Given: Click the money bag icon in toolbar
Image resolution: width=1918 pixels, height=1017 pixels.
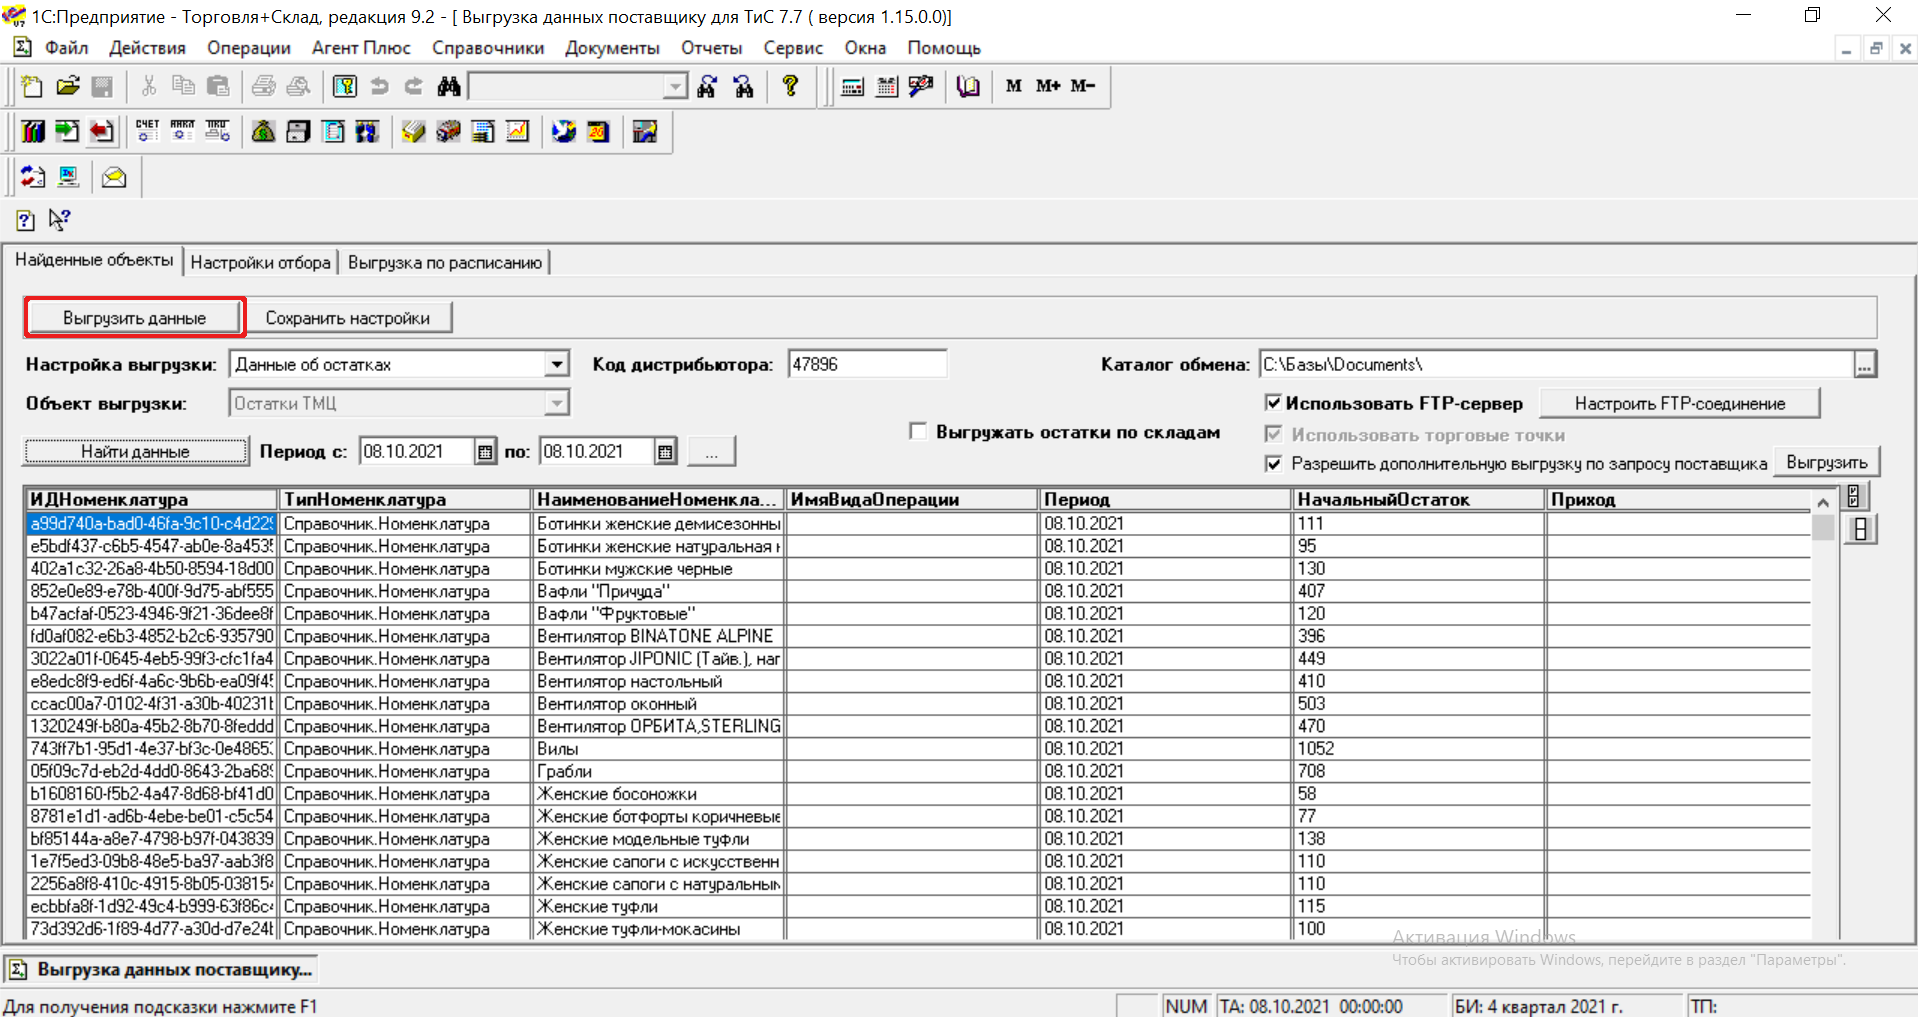Looking at the screenshot, I should tap(263, 132).
